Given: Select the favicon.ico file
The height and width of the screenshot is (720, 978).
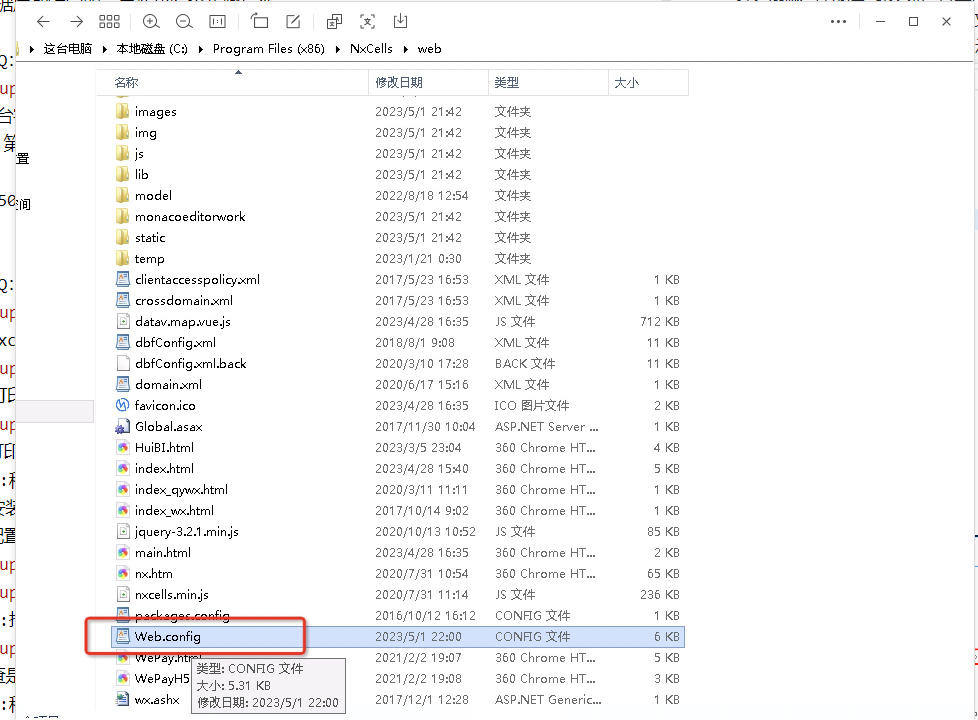Looking at the screenshot, I should click(165, 405).
